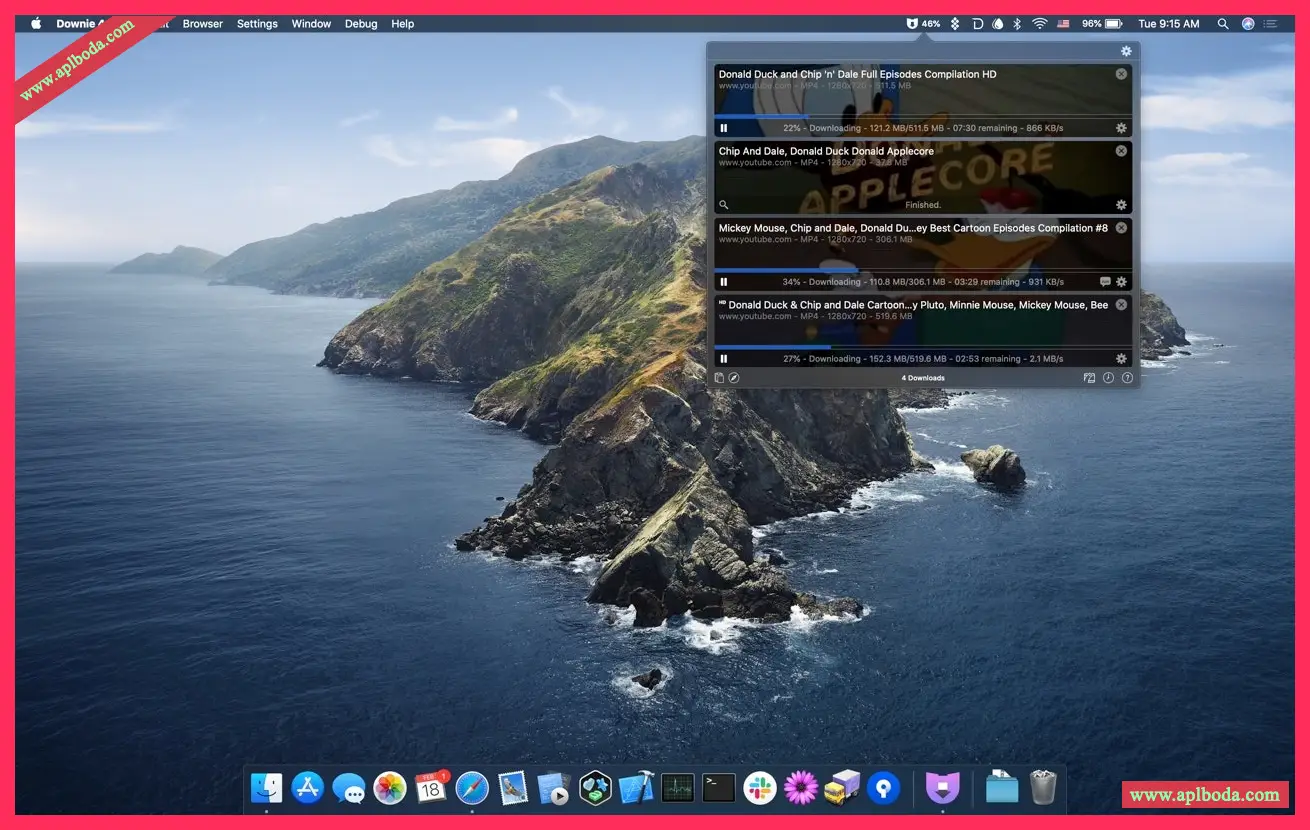Click the Compilation #8 download progress bar
The image size is (1310, 830).
click(922, 270)
